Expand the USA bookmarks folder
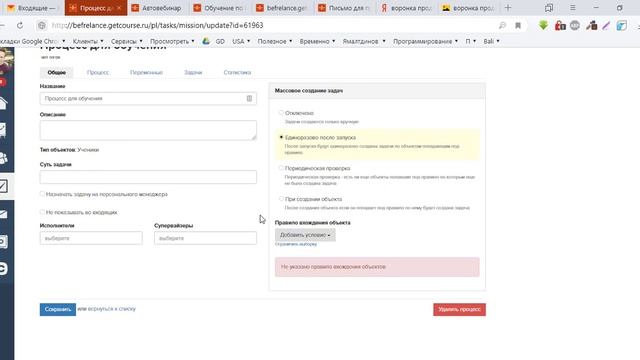Screen dimensions: 640x360 pos(241,41)
